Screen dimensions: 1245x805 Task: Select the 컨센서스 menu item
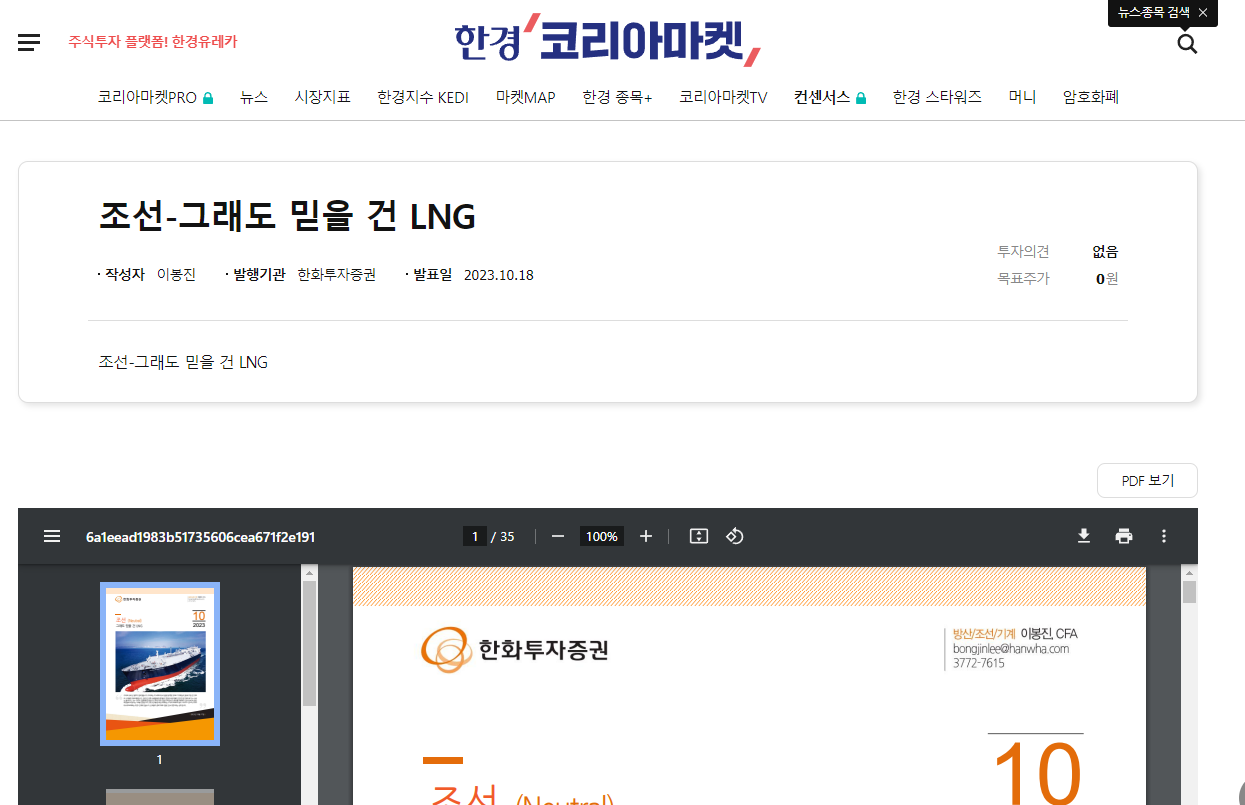click(822, 97)
